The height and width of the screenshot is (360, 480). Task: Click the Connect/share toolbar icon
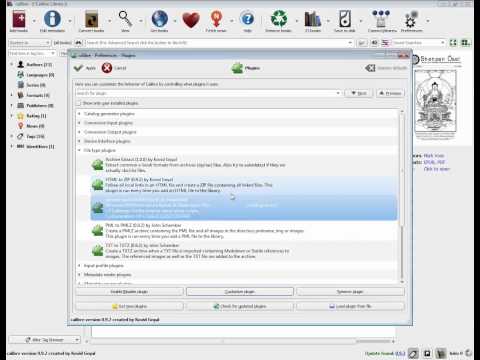pyautogui.click(x=381, y=19)
